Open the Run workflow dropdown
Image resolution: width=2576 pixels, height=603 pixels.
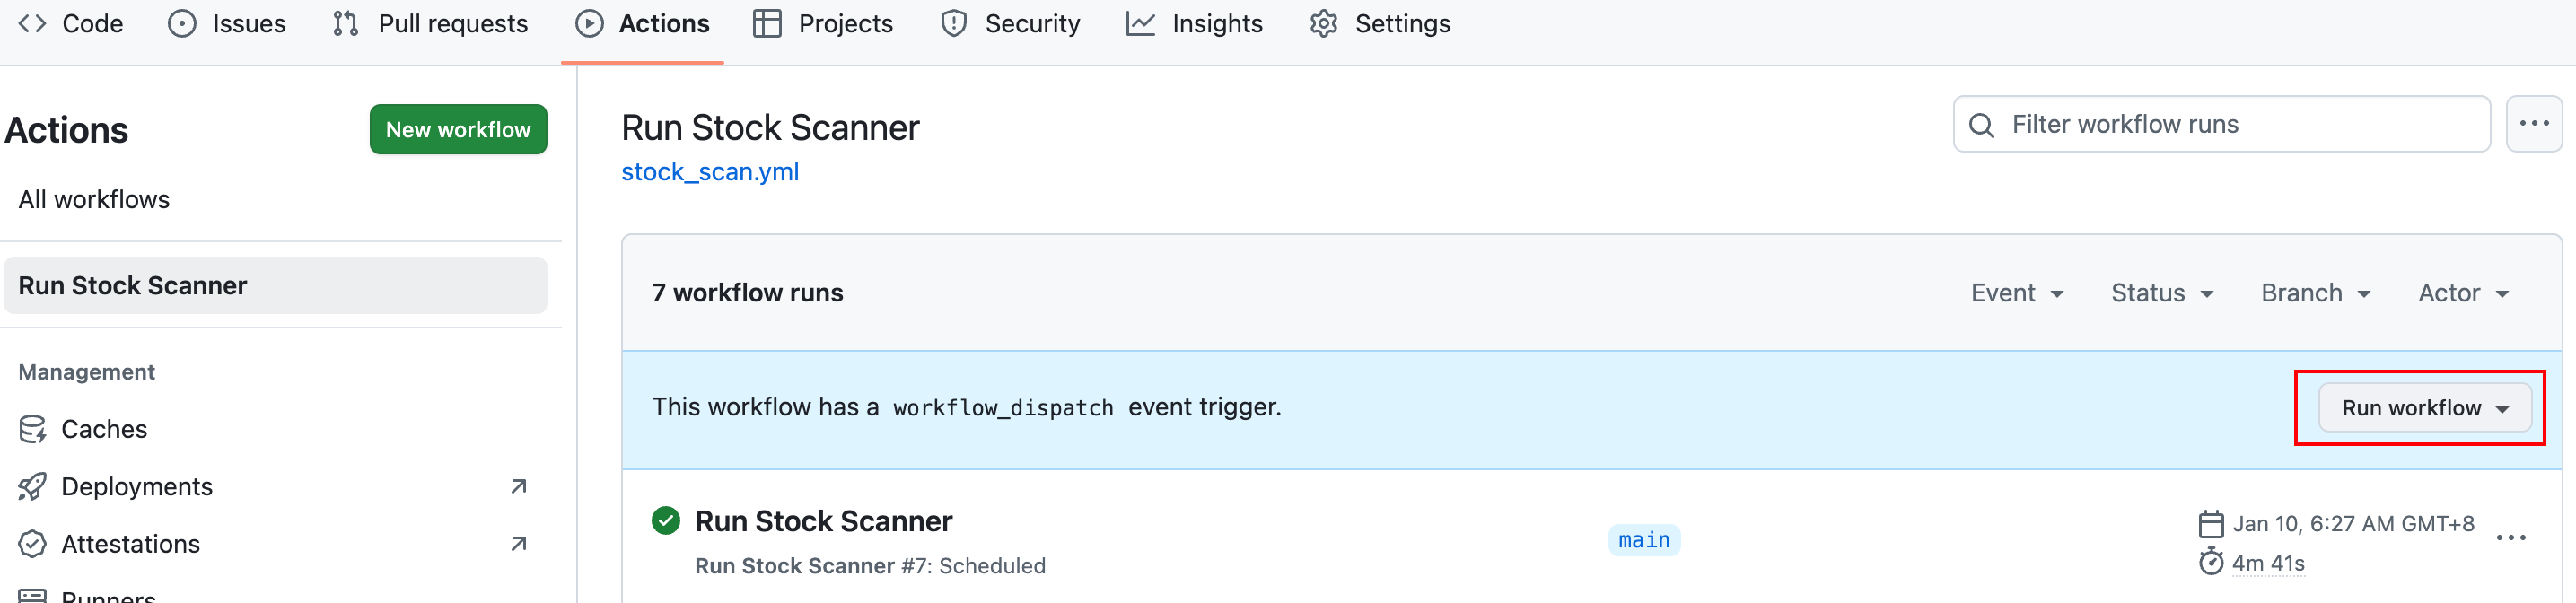tap(2424, 408)
